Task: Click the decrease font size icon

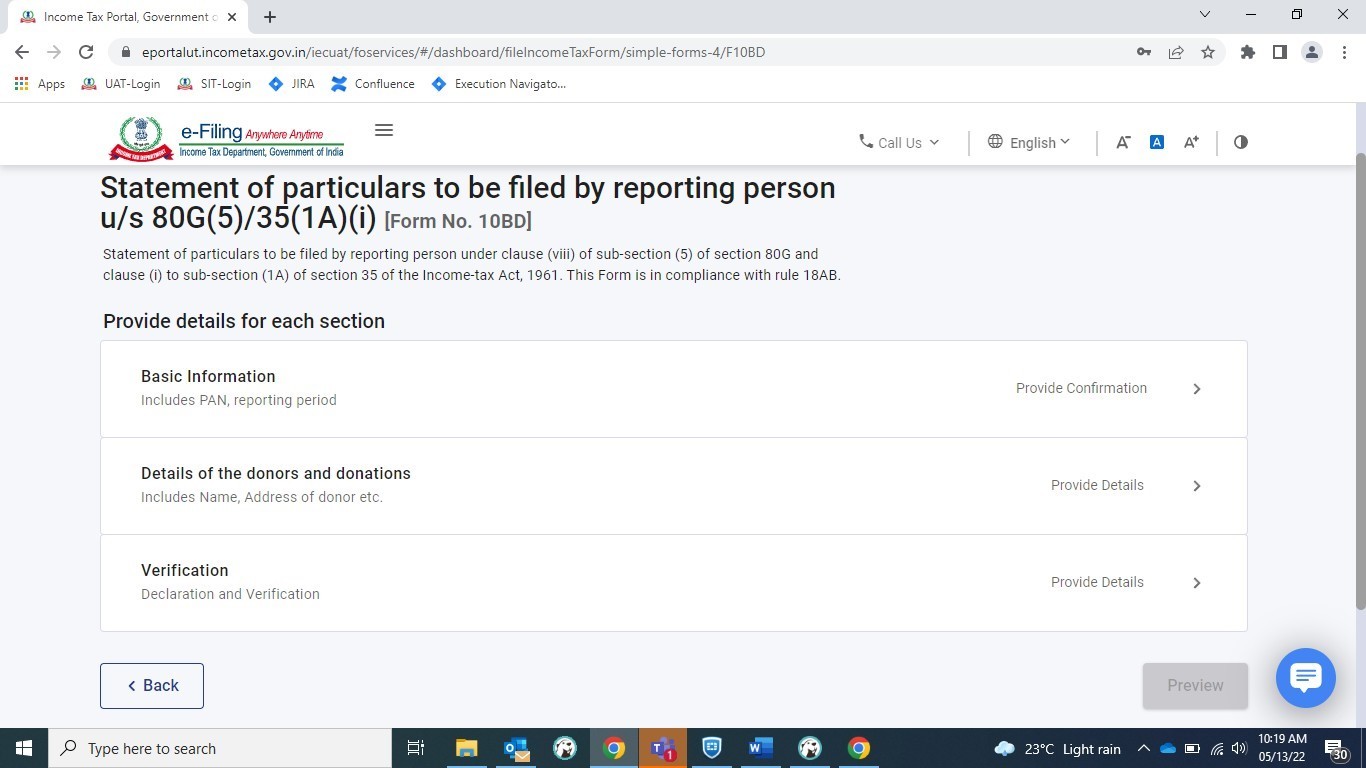Action: coord(1123,142)
